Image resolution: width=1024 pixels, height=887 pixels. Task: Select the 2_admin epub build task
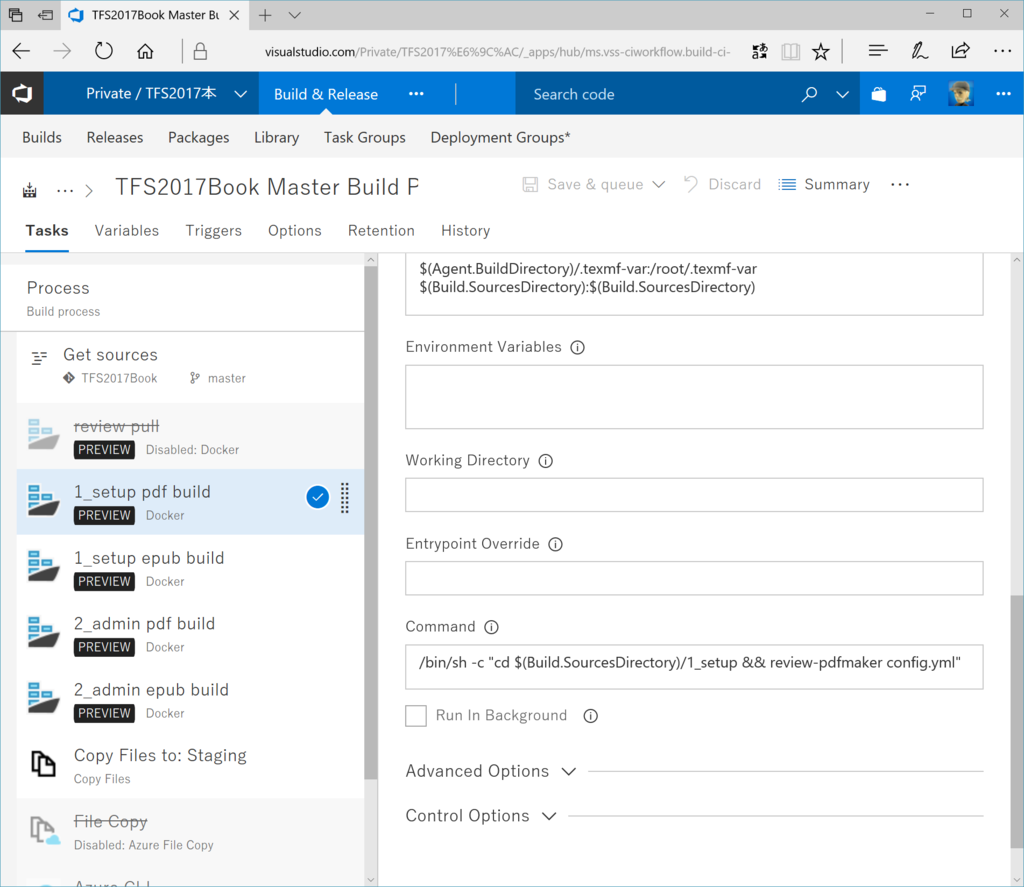[x=190, y=700]
